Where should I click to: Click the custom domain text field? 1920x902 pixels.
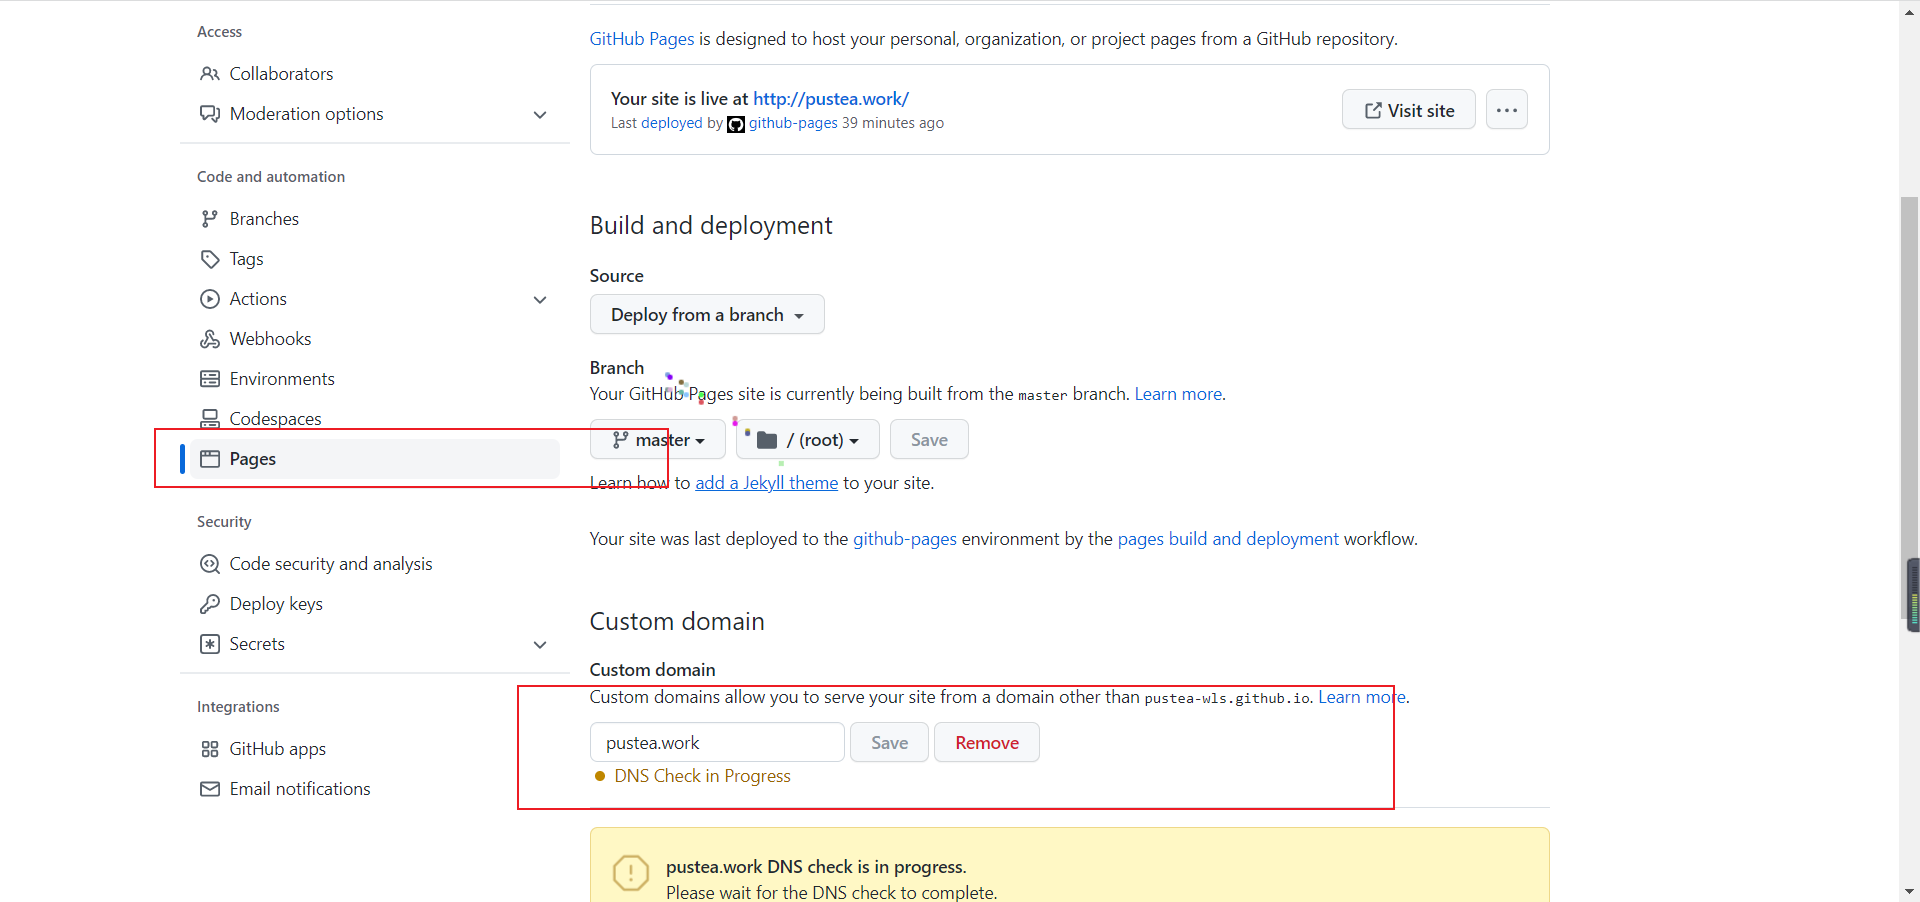716,743
